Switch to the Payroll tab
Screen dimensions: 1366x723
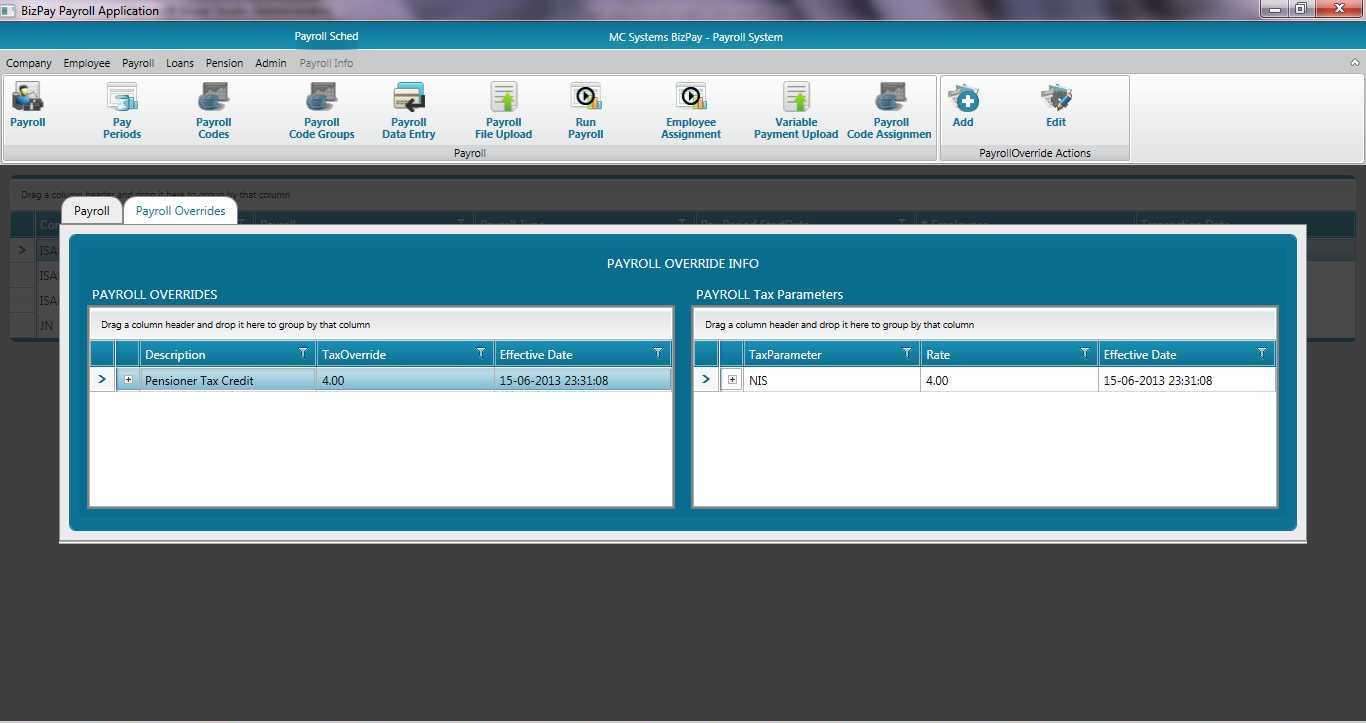point(91,210)
